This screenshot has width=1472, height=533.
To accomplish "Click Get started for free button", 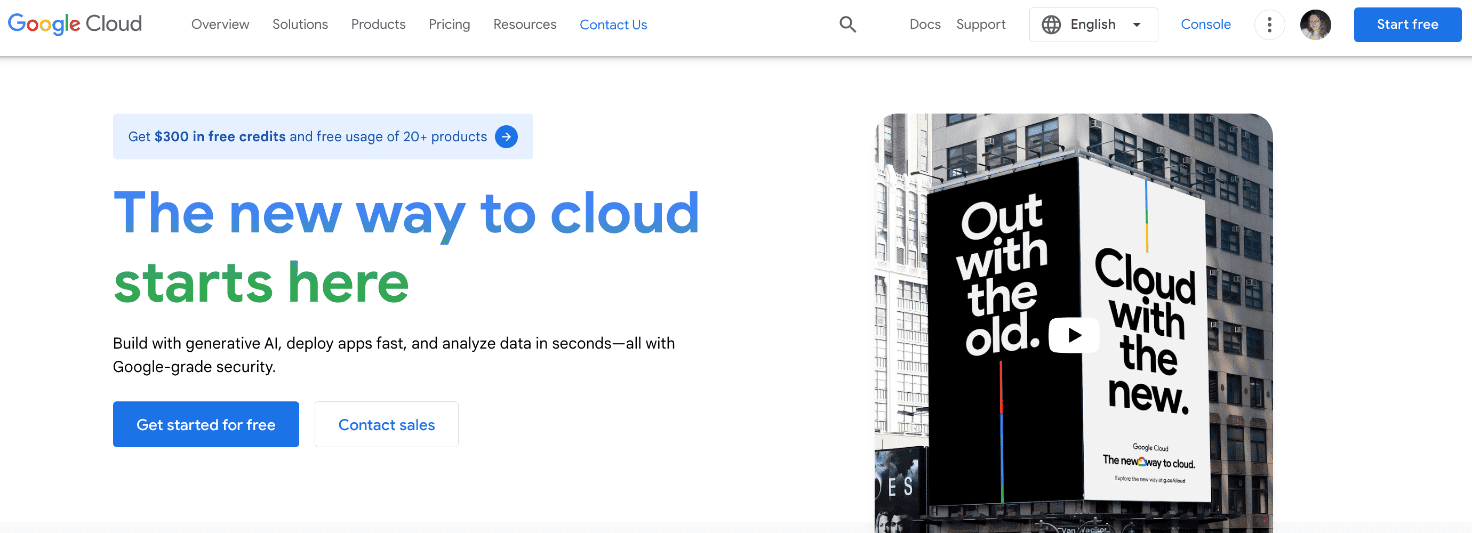I will click(x=206, y=425).
